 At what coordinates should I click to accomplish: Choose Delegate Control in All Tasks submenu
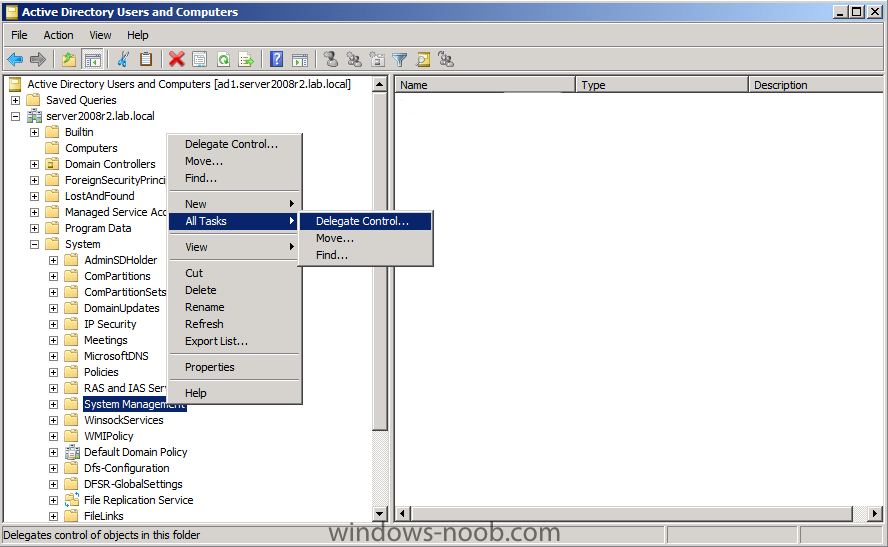tap(366, 221)
